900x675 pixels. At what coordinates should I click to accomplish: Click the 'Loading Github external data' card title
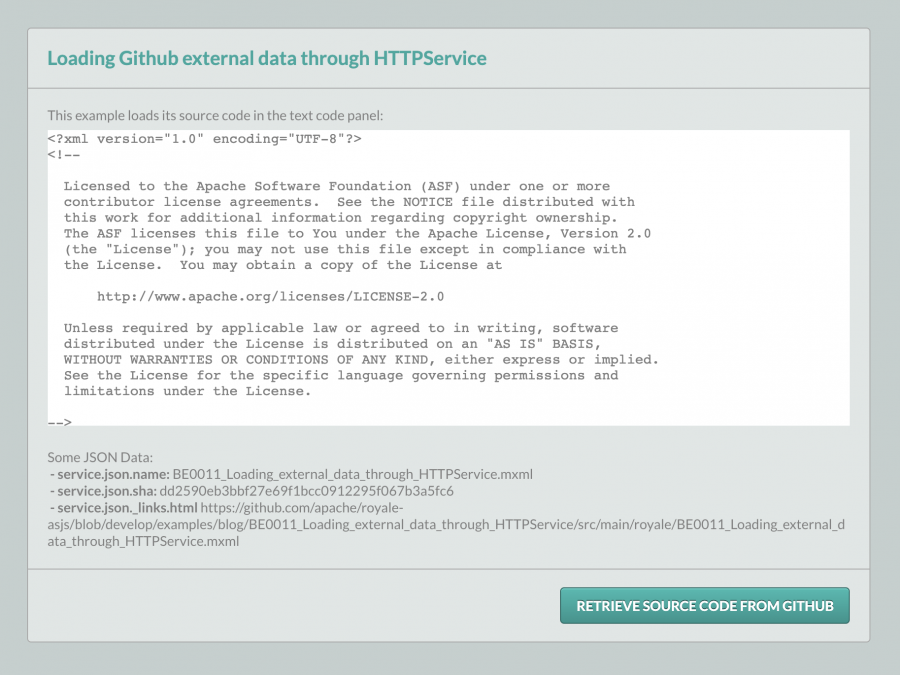pos(267,58)
